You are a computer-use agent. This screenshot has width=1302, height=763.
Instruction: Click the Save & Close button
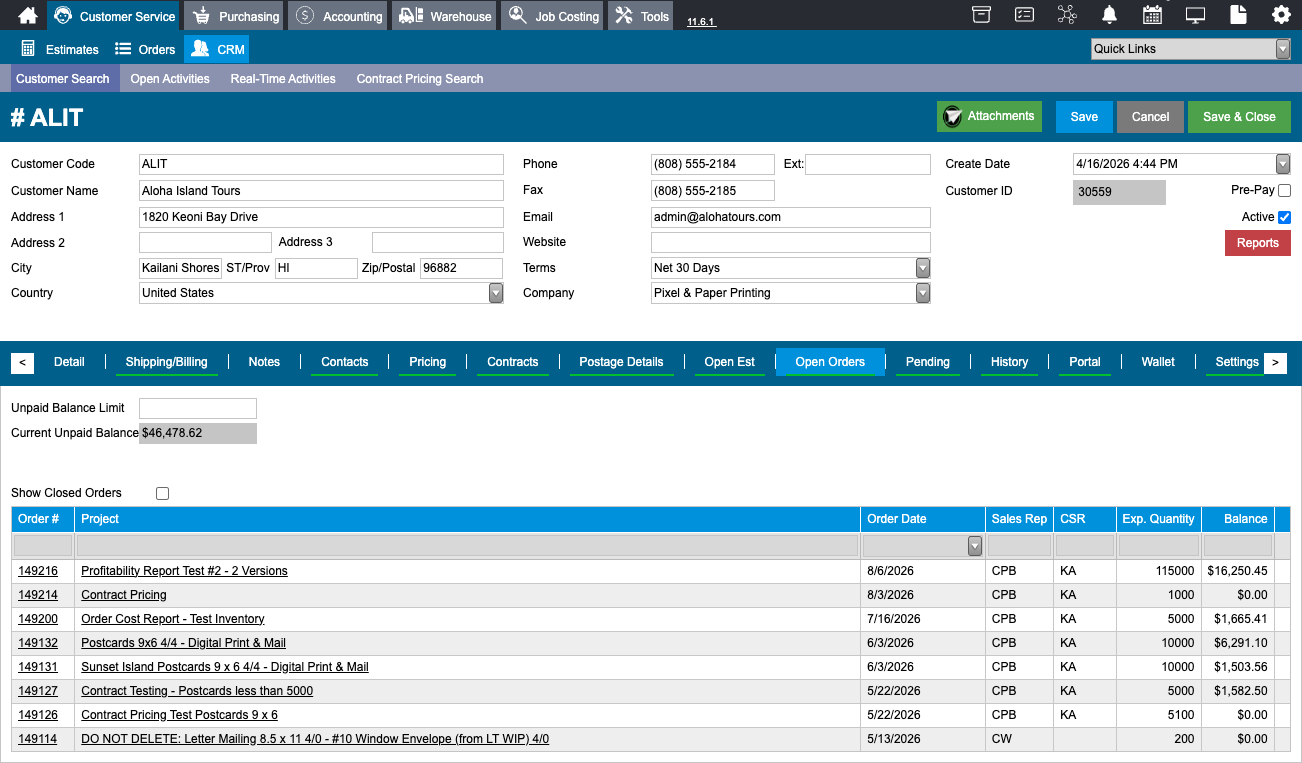tap(1239, 117)
